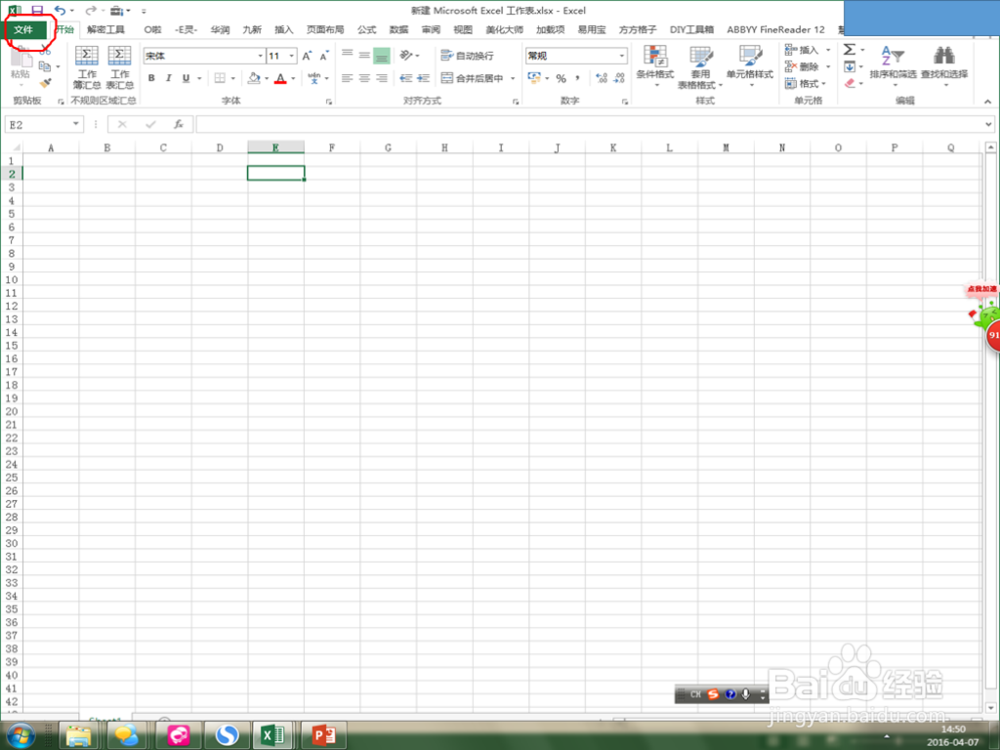Toggle top vertical alignment
The width and height of the screenshot is (1000, 750).
coord(347,55)
